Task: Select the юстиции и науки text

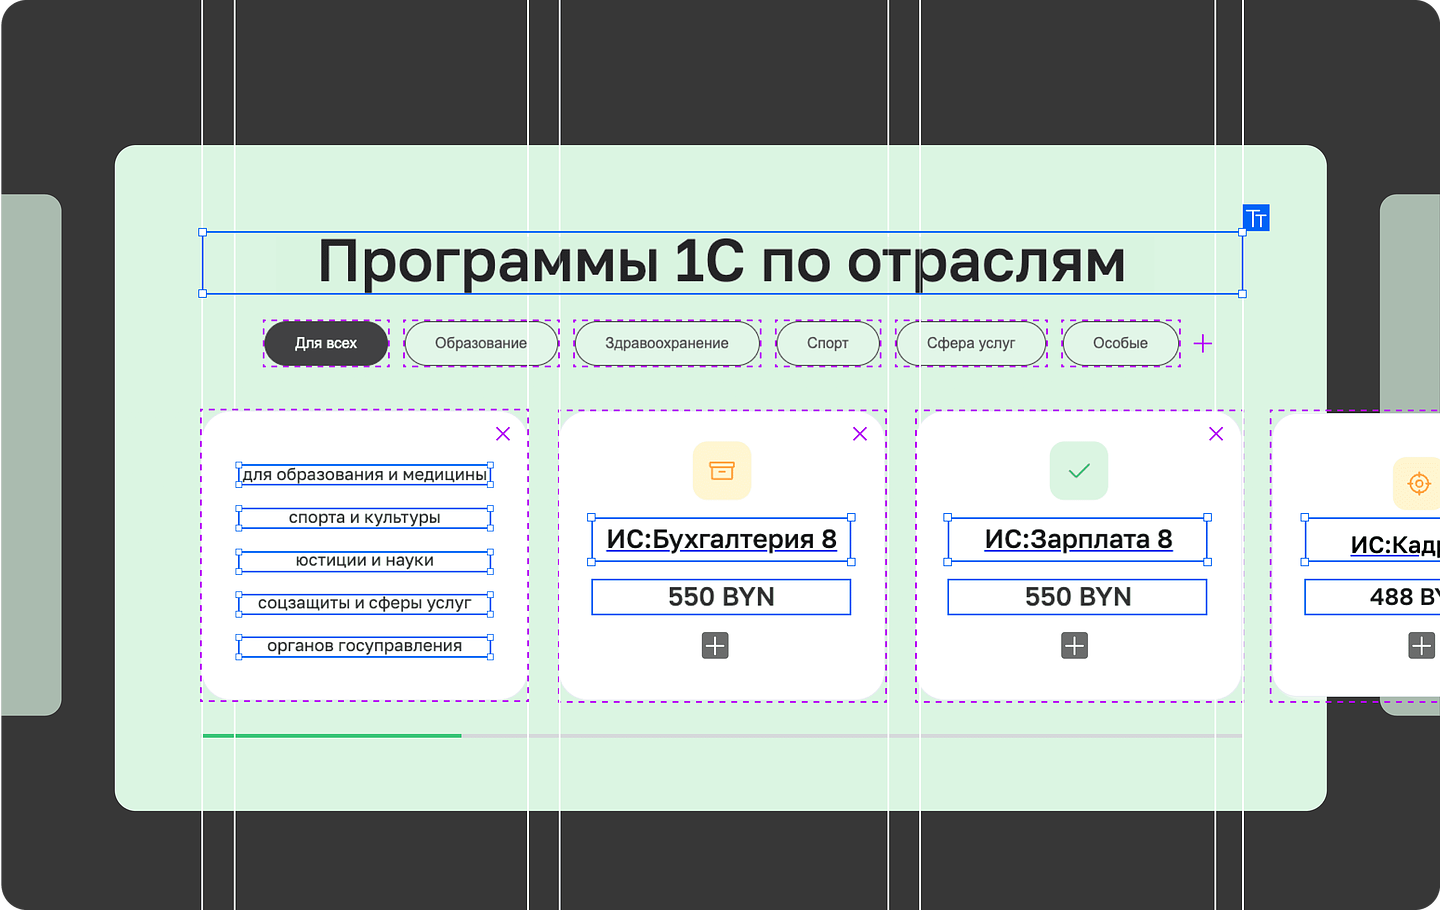Action: click(x=365, y=560)
